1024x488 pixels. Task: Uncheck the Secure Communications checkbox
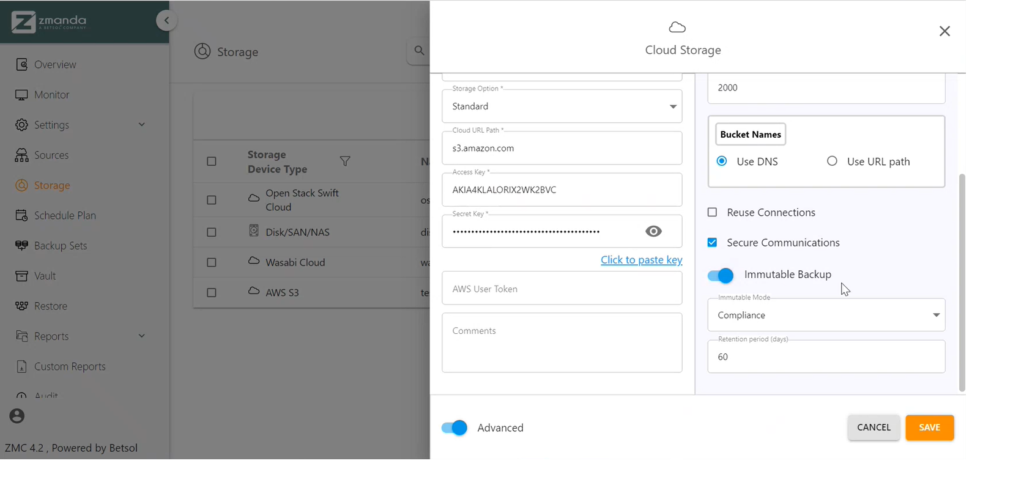click(x=712, y=242)
